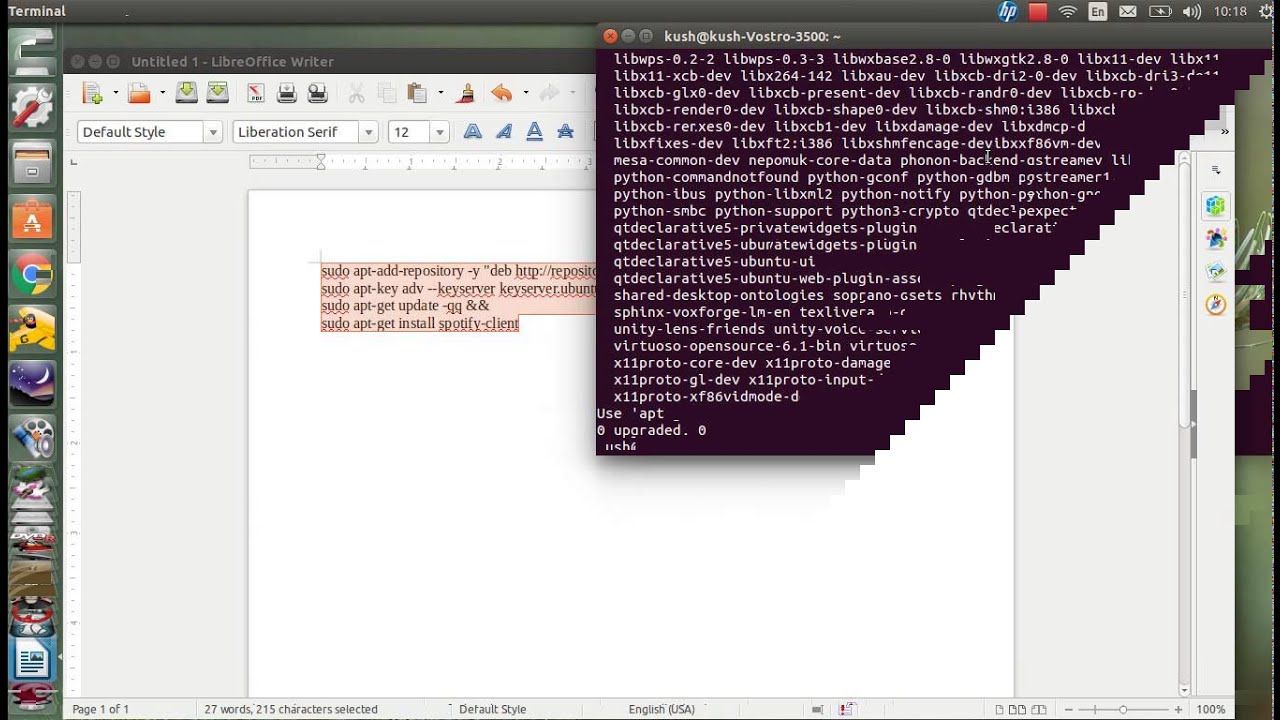Open Ubuntu Software Center from launcher

coord(32,219)
